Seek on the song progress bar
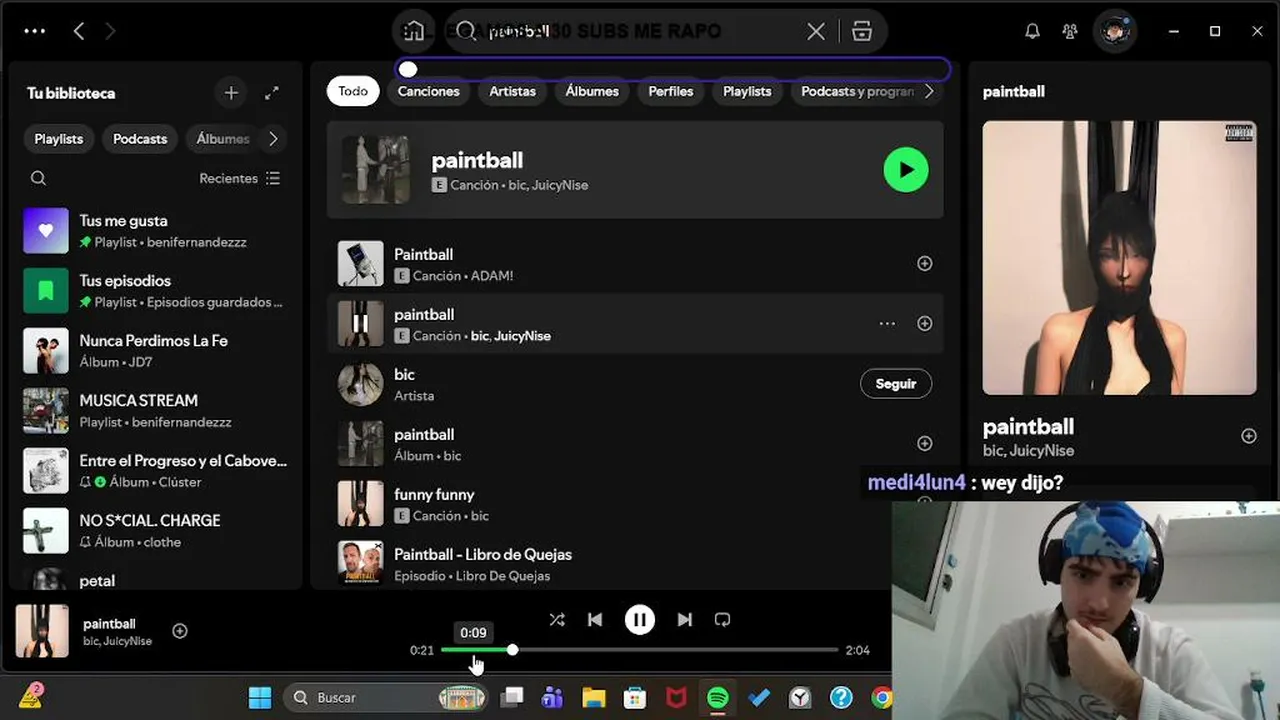Screen dimensions: 1280x720 640,650
